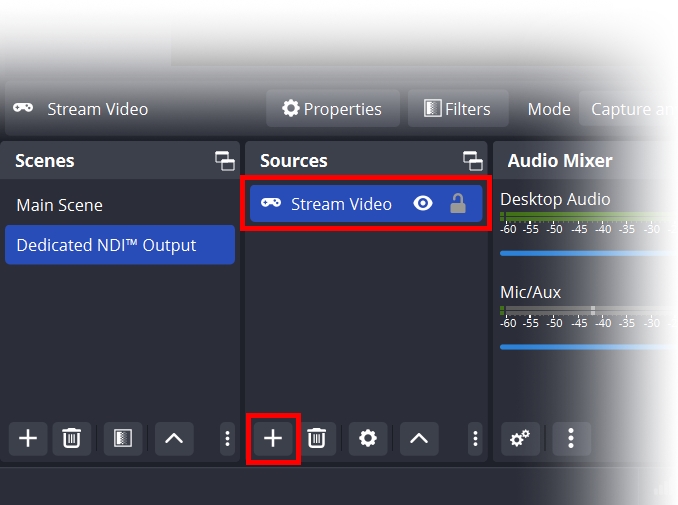The image size is (678, 505).
Task: Open advanced audio properties gears icon
Action: (520, 438)
